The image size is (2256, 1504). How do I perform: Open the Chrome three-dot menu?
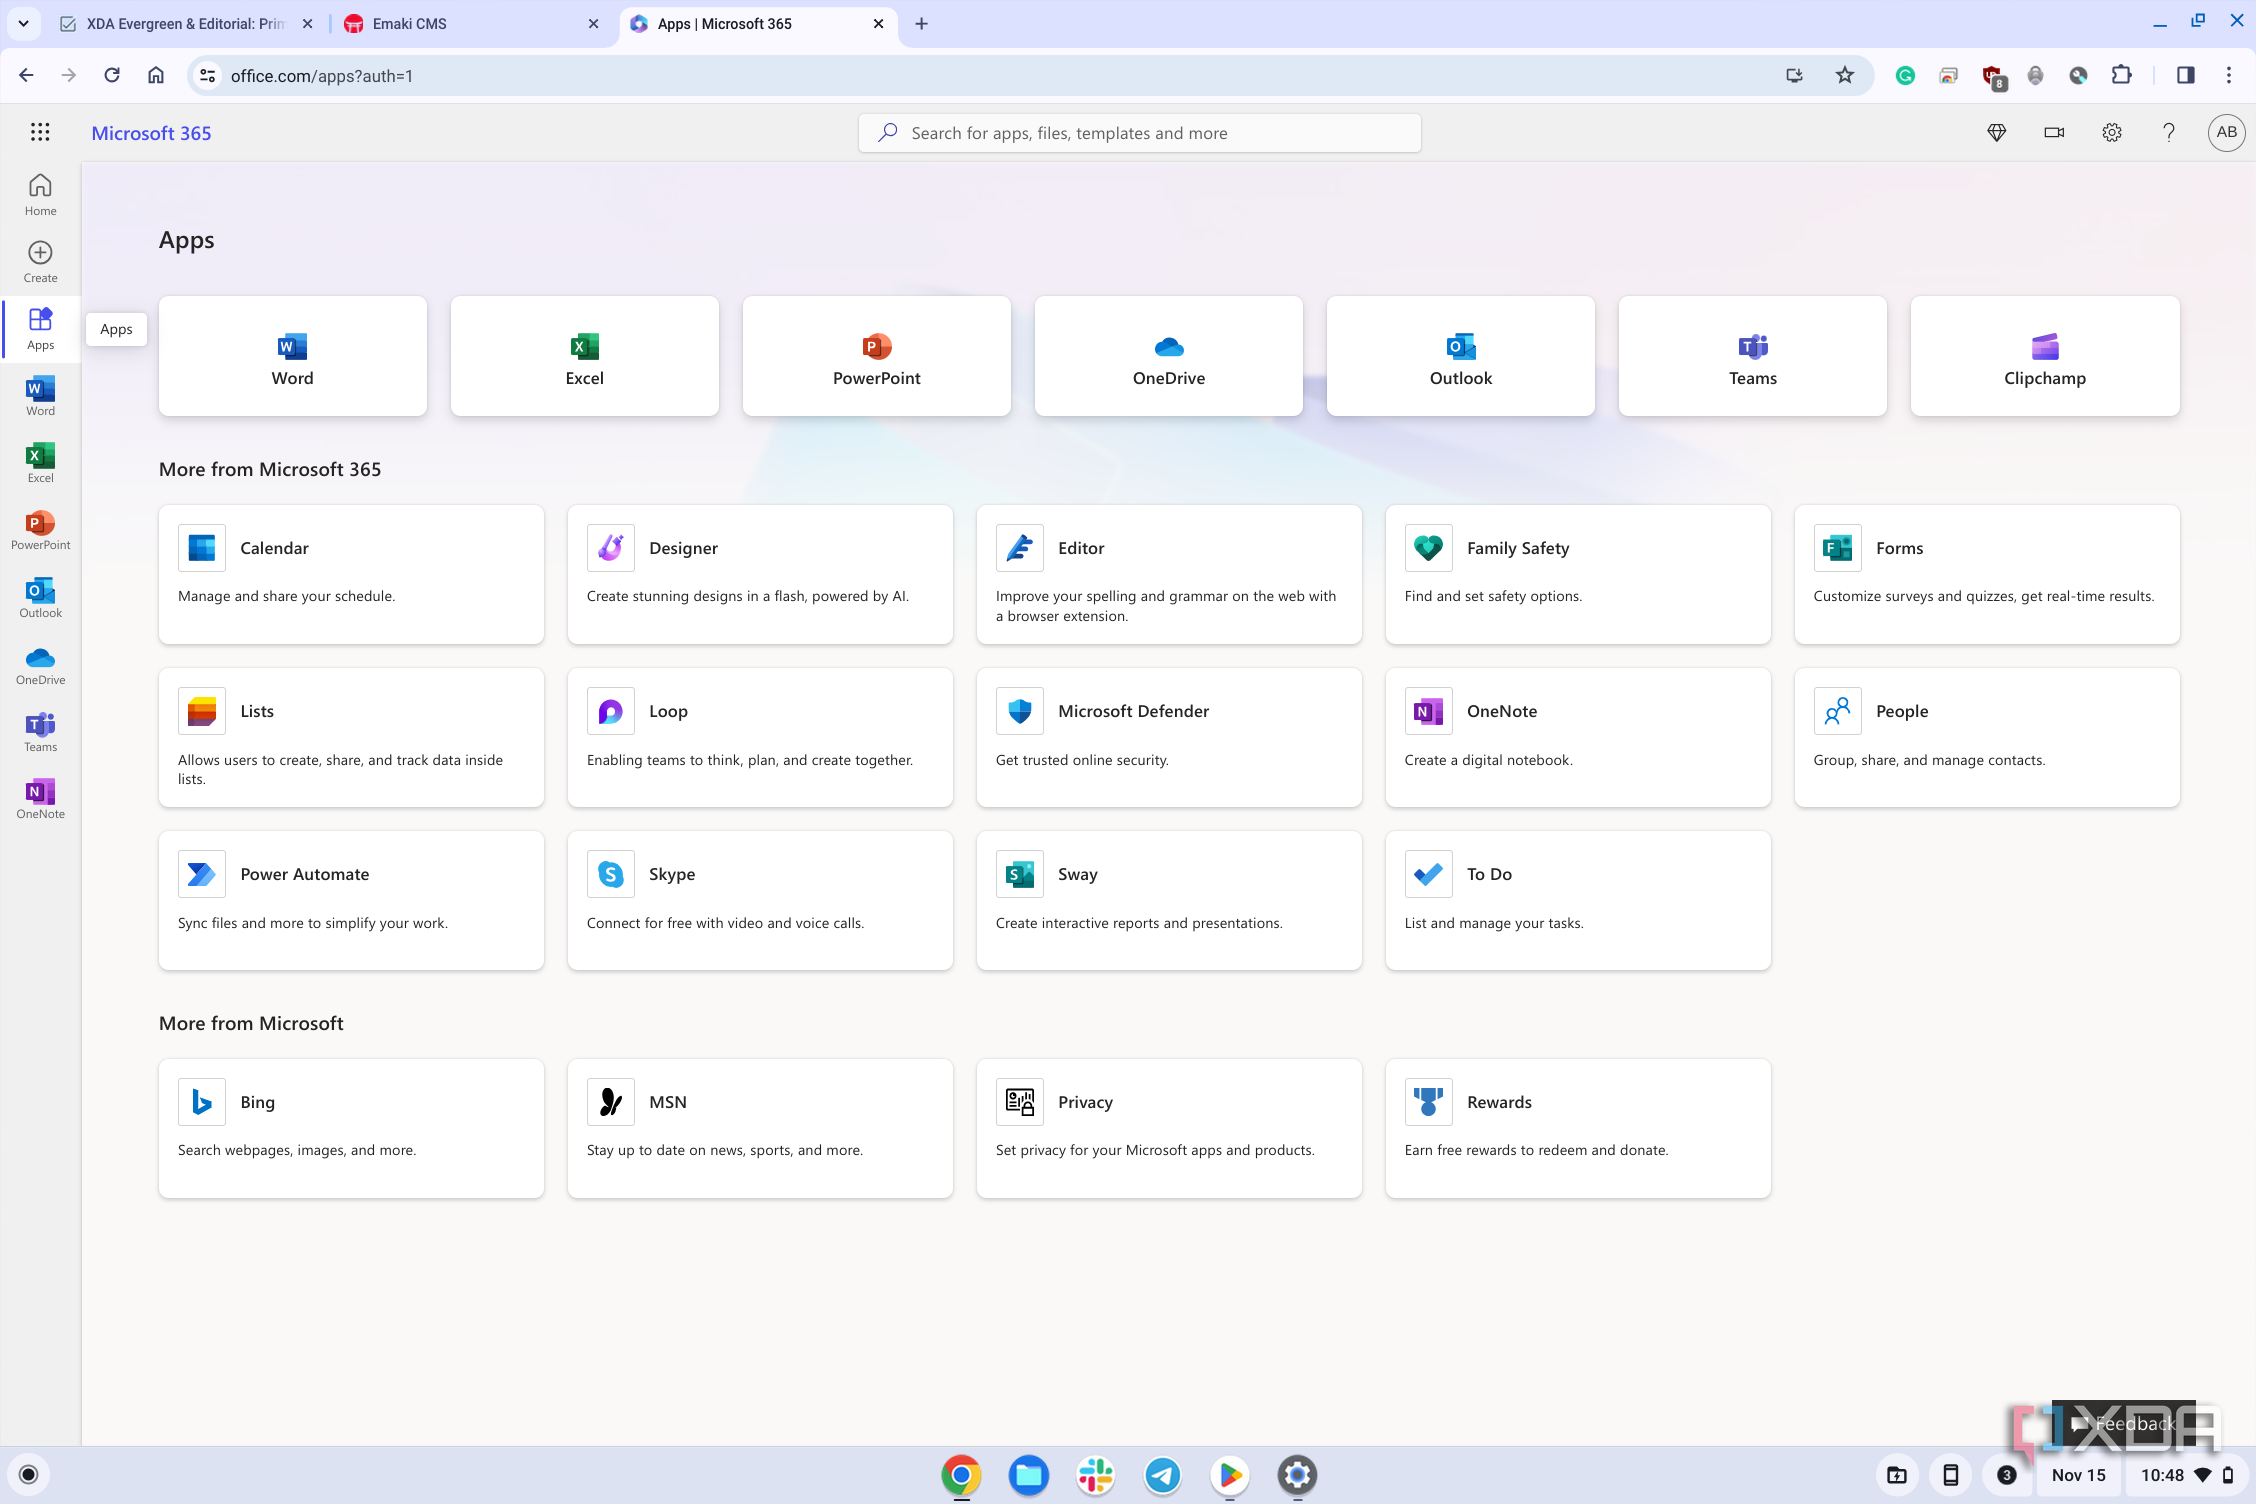pyautogui.click(x=2228, y=75)
